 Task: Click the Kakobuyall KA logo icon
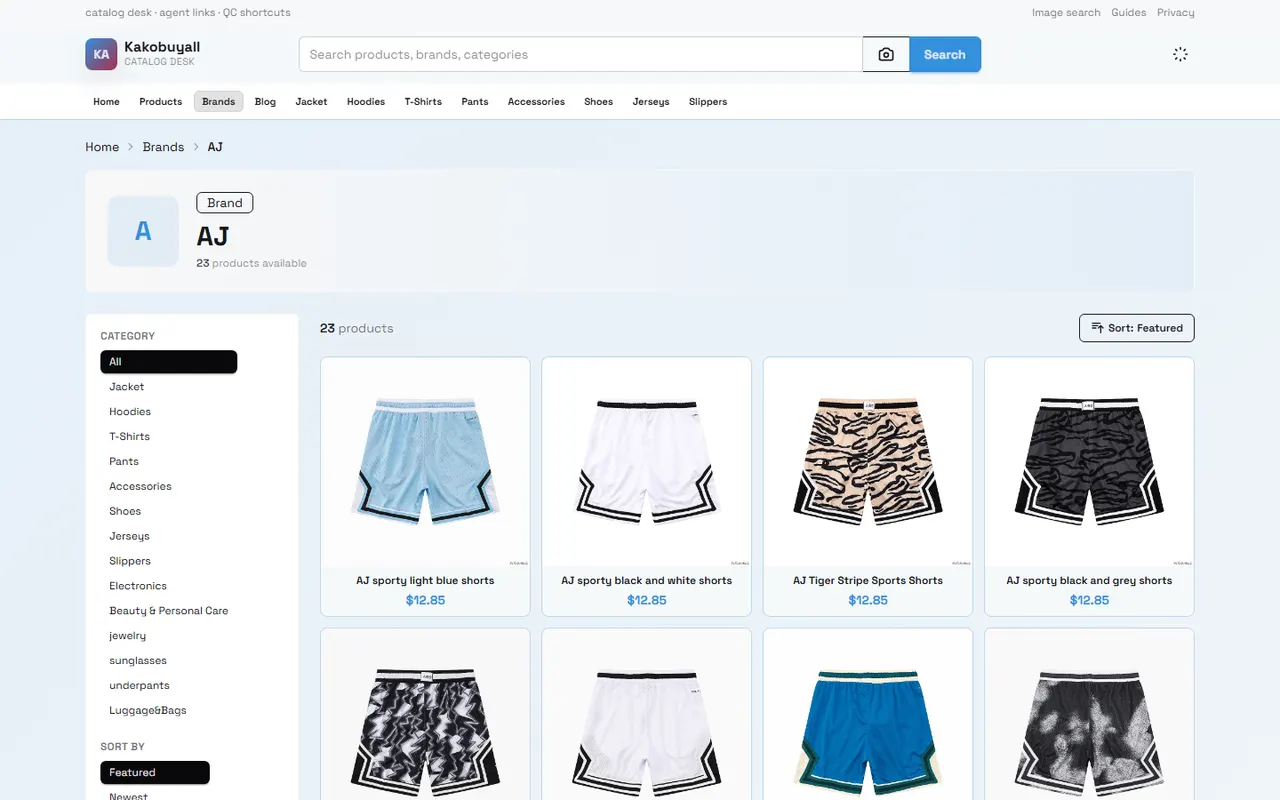pos(102,55)
